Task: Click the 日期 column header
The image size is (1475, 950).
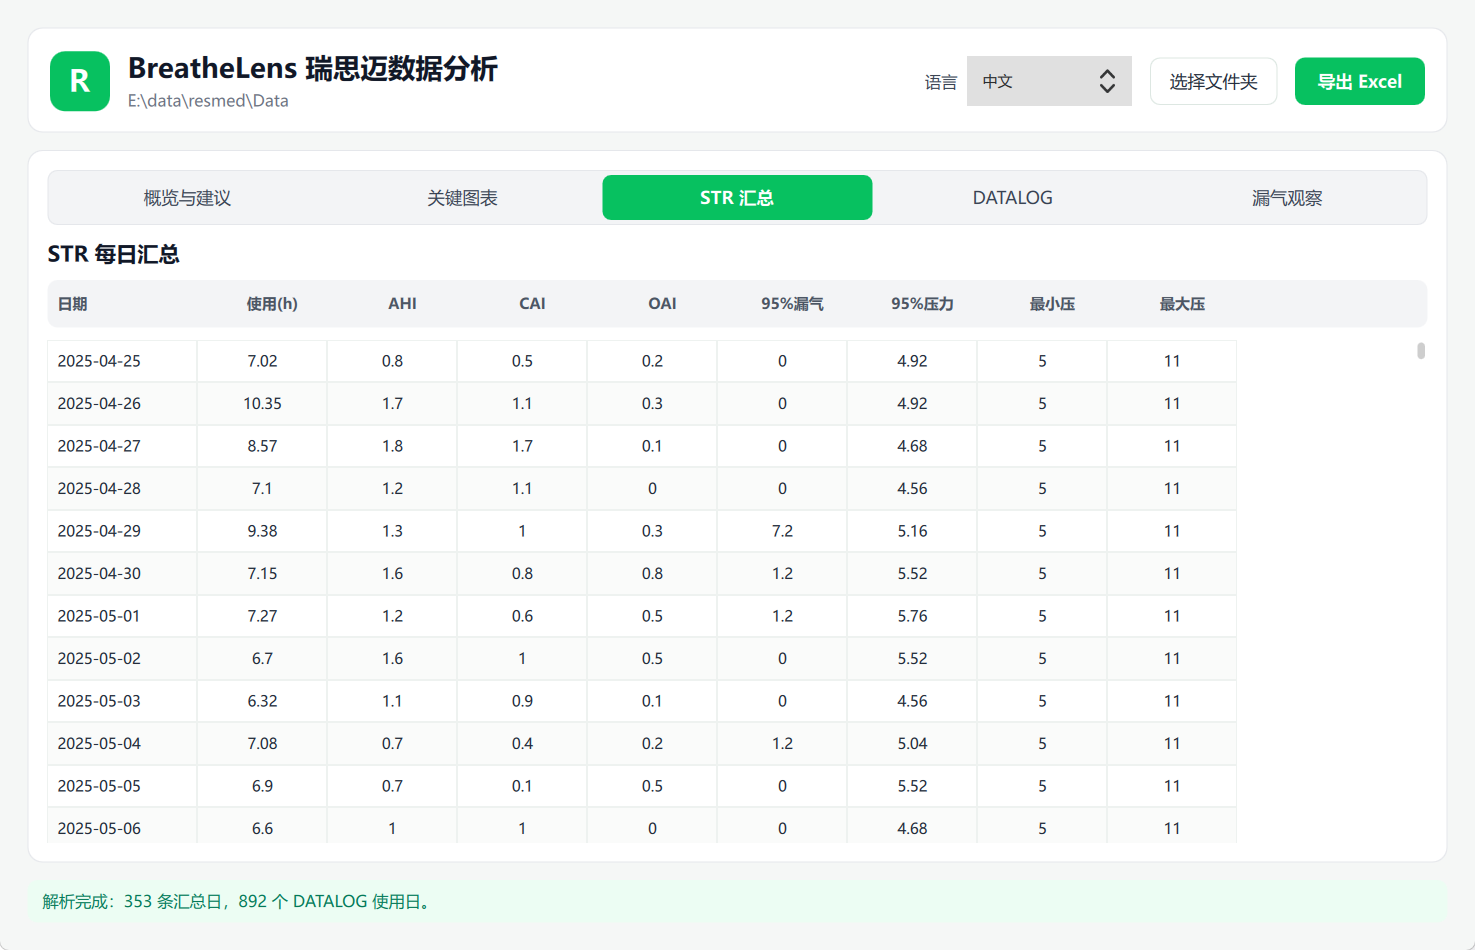Action: pyautogui.click(x=72, y=304)
